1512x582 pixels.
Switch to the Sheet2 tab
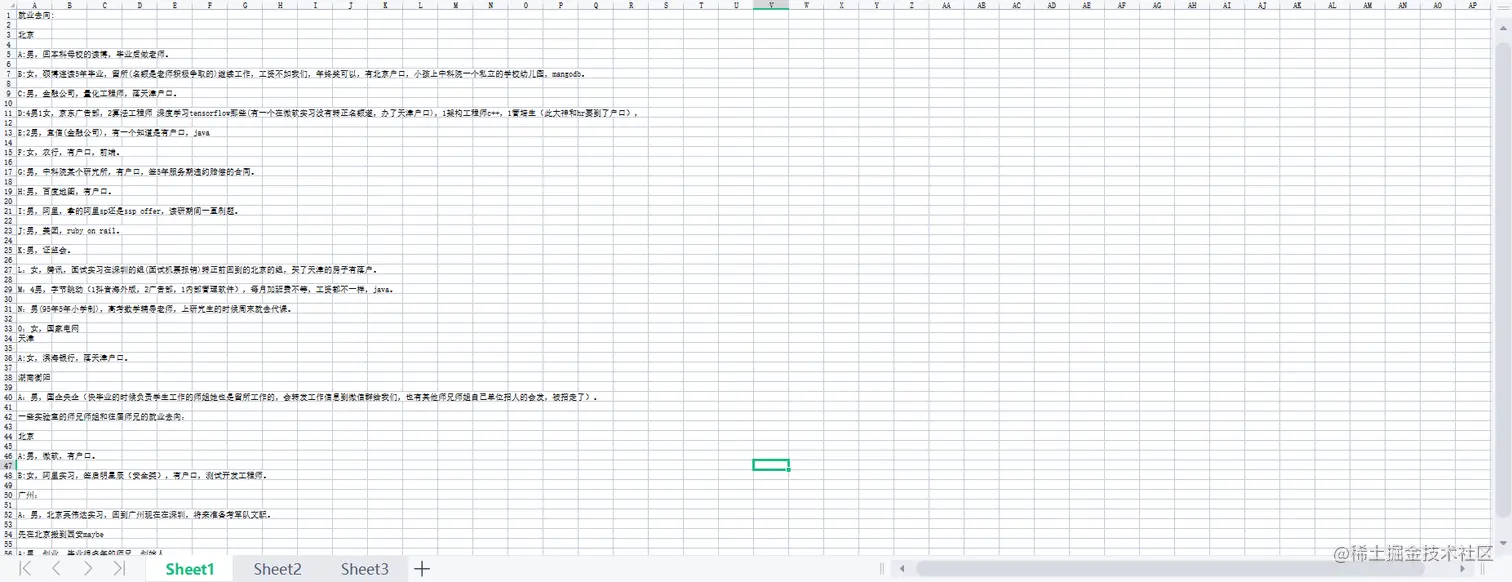pyautogui.click(x=277, y=569)
